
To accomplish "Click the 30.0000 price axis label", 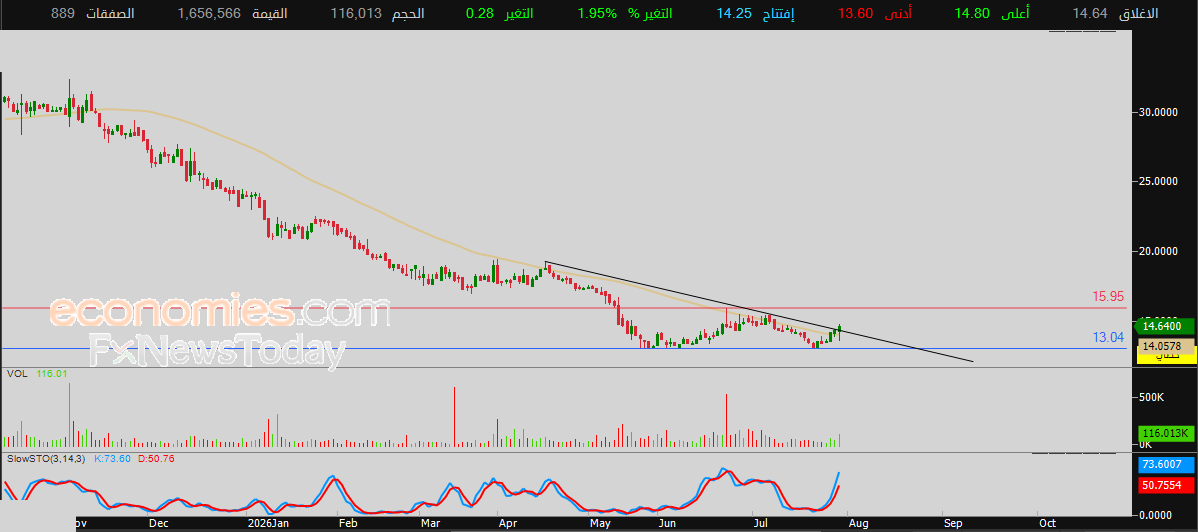I will point(1158,112).
